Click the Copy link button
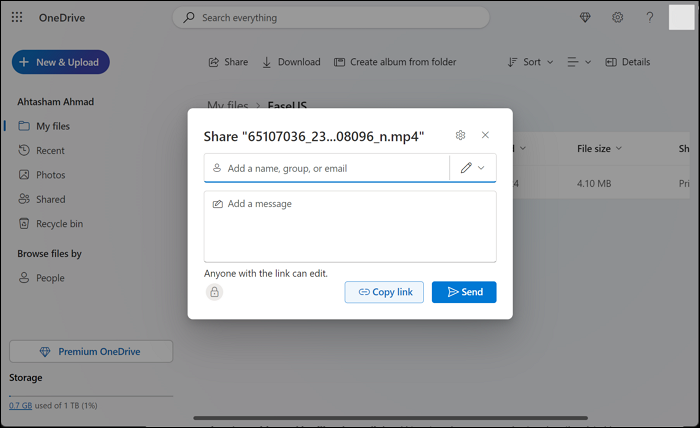The height and width of the screenshot is (428, 700). pyautogui.click(x=384, y=292)
